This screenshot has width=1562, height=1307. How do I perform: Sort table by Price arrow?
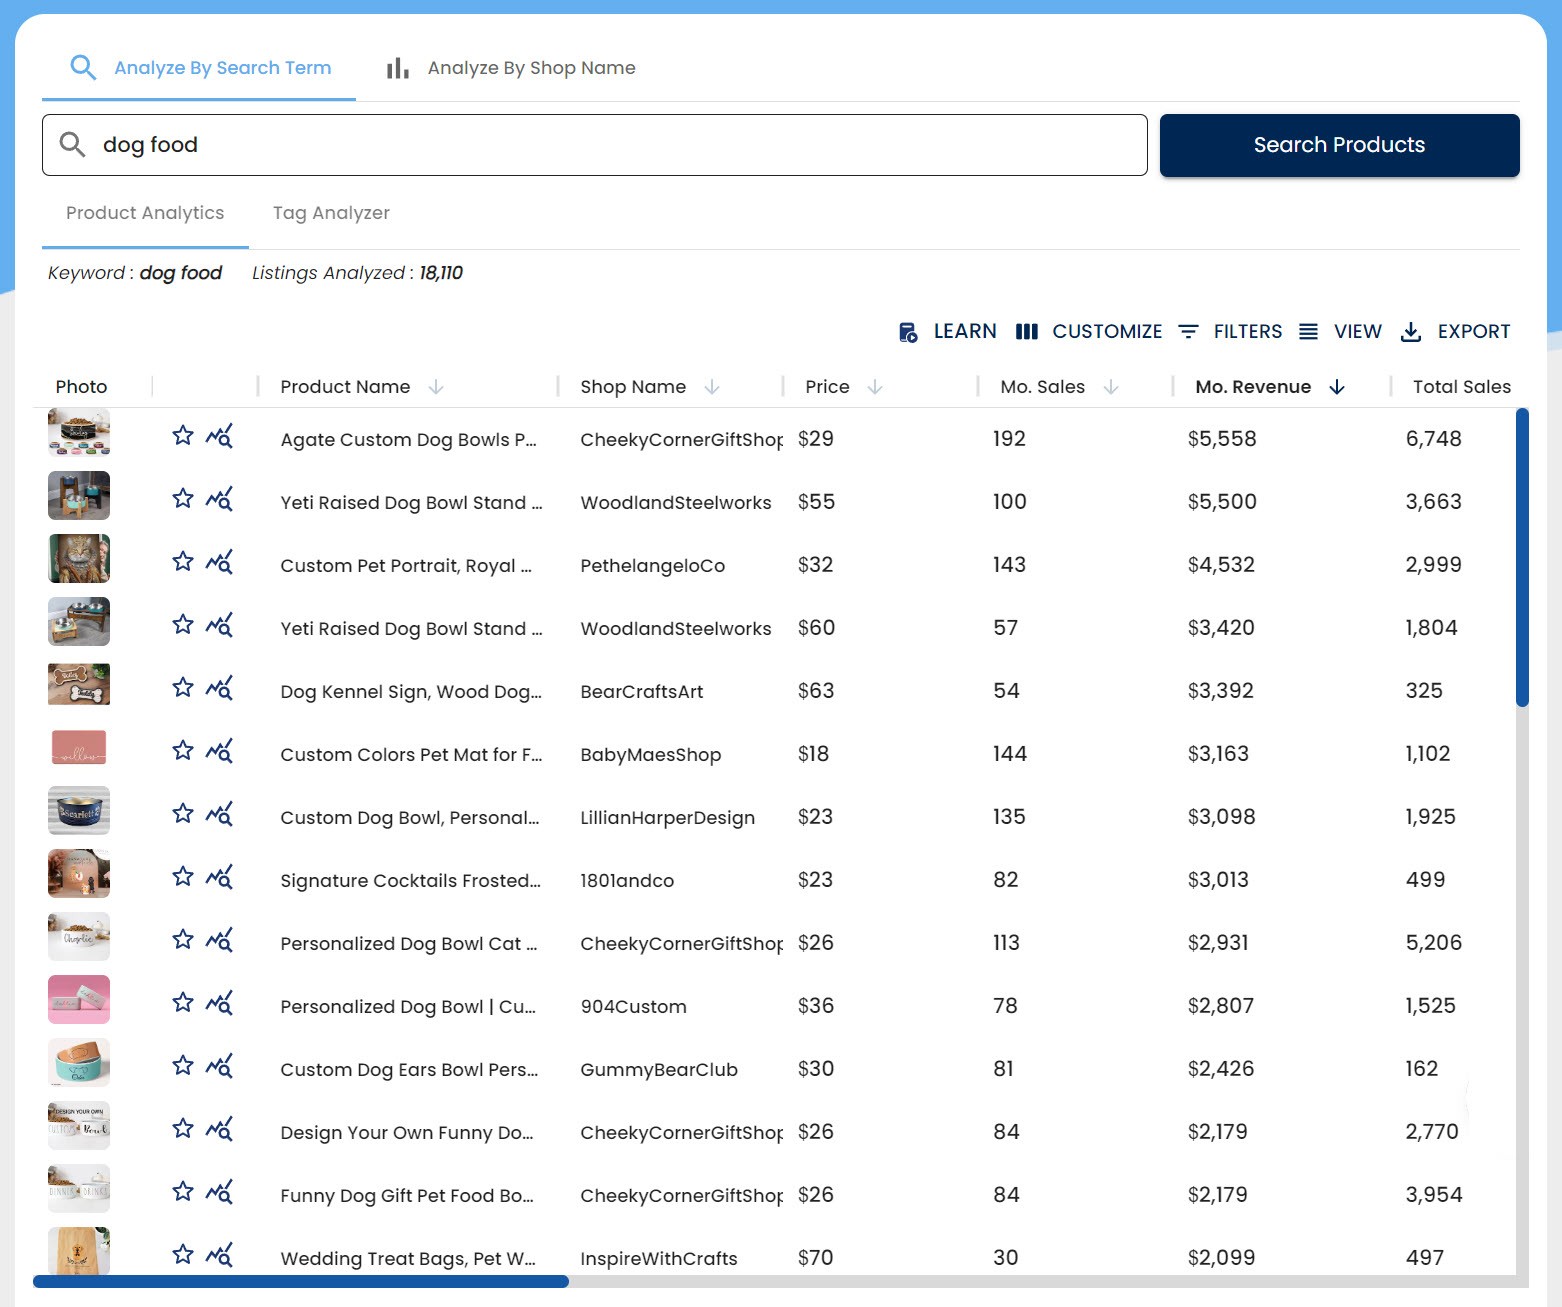pyautogui.click(x=875, y=387)
